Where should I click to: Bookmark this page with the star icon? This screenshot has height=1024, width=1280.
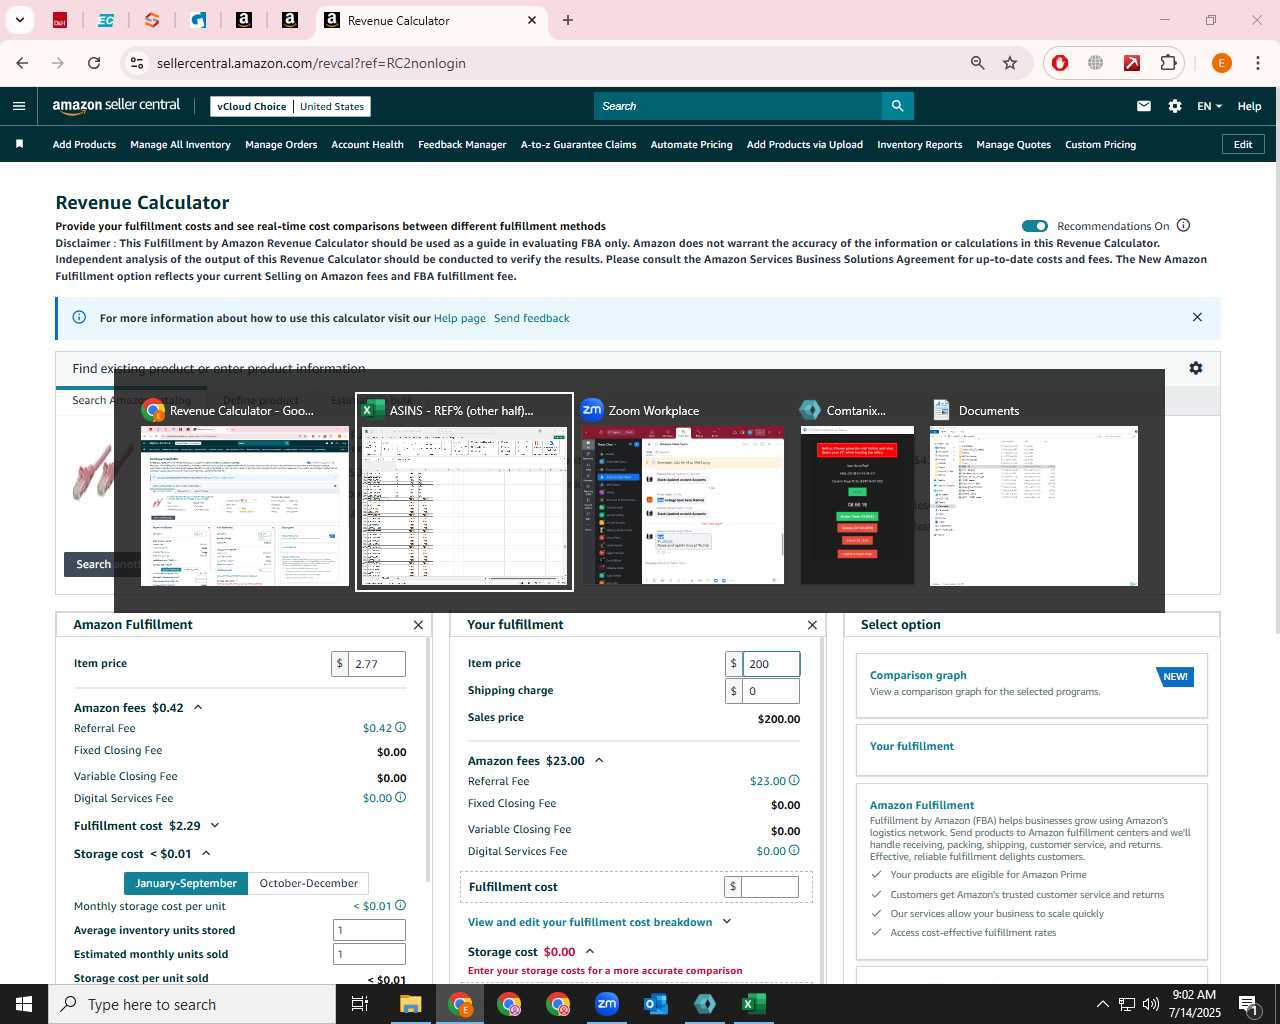(x=1010, y=63)
